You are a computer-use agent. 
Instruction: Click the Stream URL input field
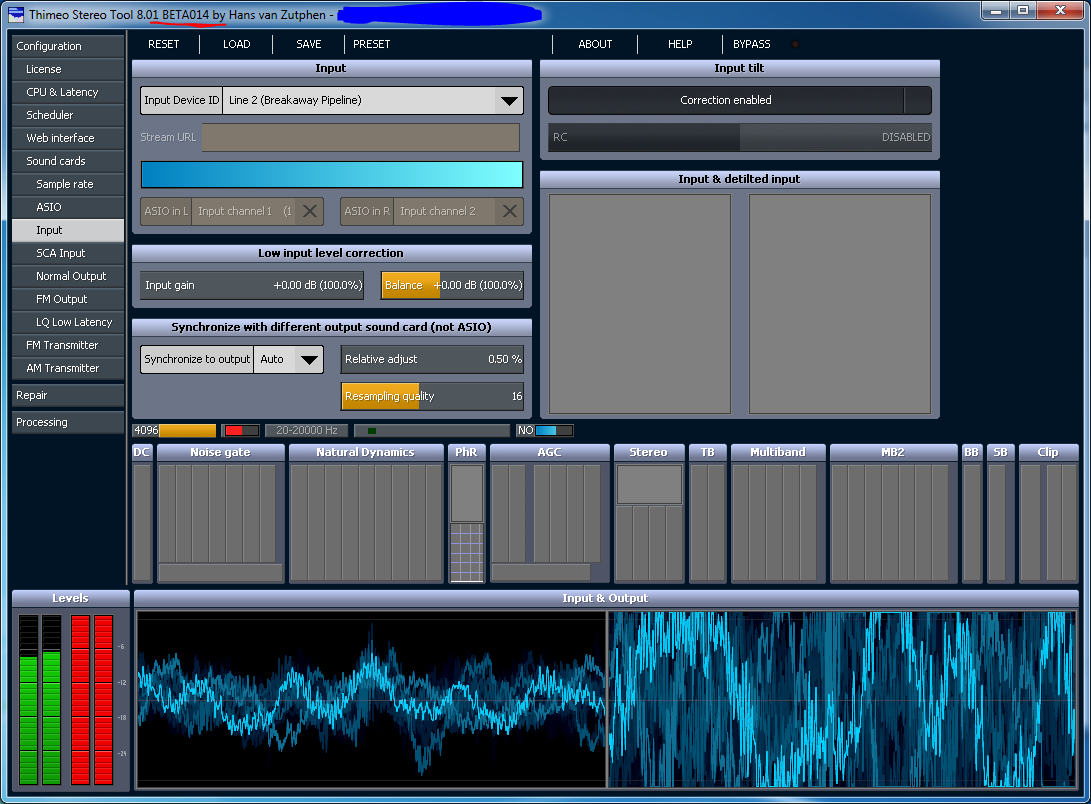(360, 137)
